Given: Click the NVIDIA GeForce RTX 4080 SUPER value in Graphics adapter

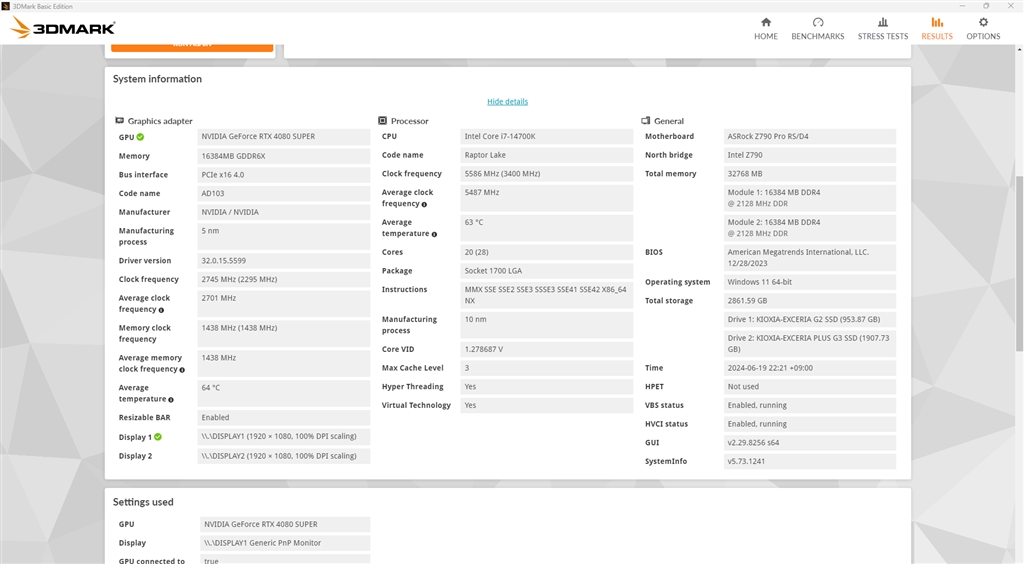Looking at the screenshot, I should pos(283,136).
